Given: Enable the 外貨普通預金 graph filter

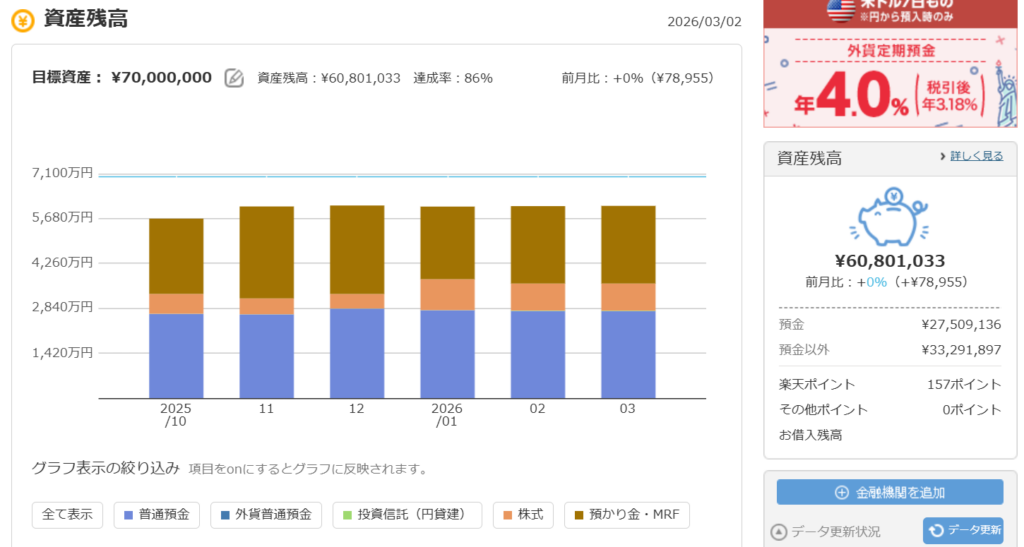Looking at the screenshot, I should (266, 515).
